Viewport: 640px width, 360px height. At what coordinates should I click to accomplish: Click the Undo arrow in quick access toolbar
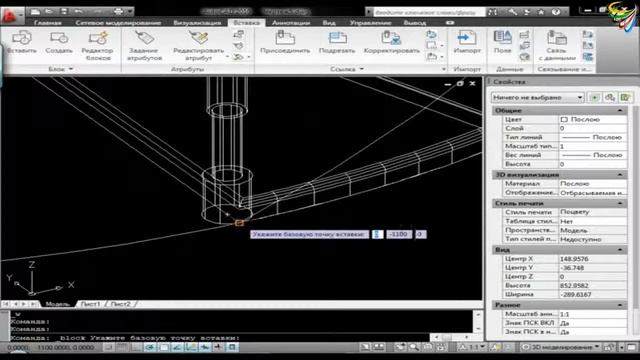coord(78,11)
